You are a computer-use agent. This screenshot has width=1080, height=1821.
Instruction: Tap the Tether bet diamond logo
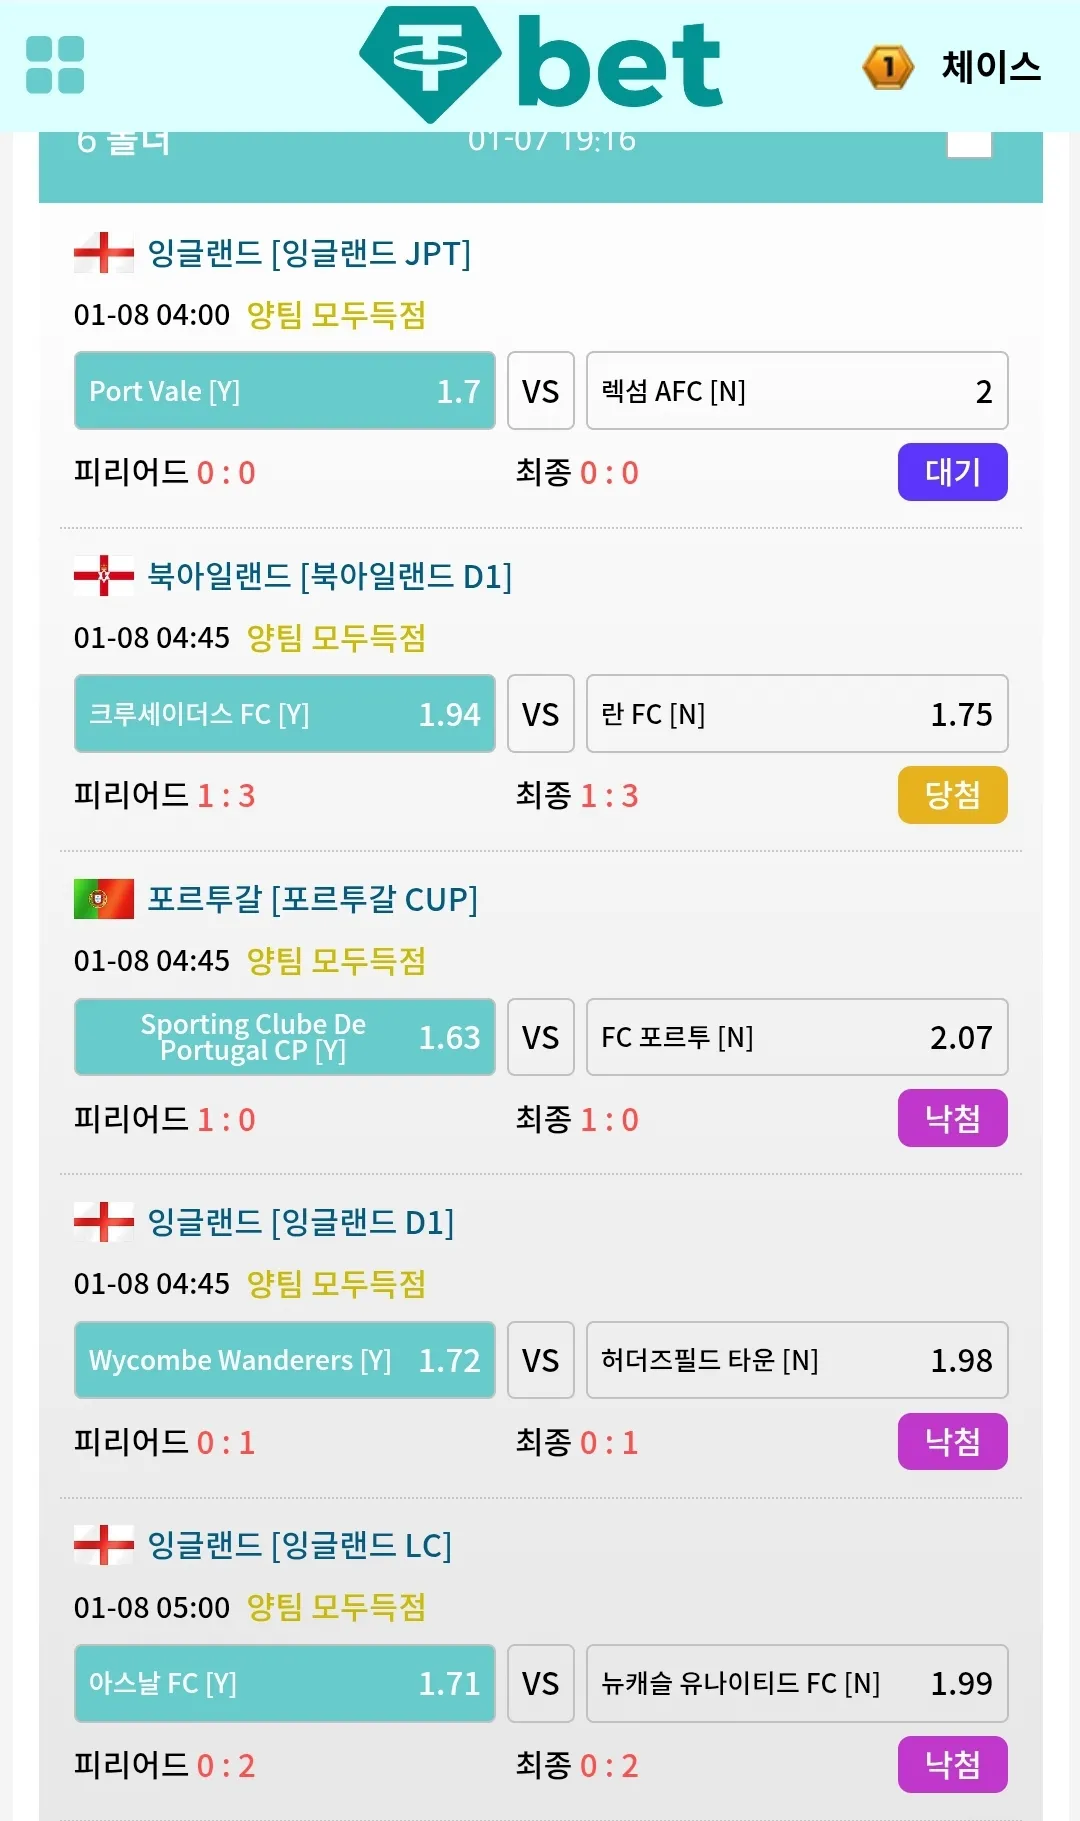431,64
